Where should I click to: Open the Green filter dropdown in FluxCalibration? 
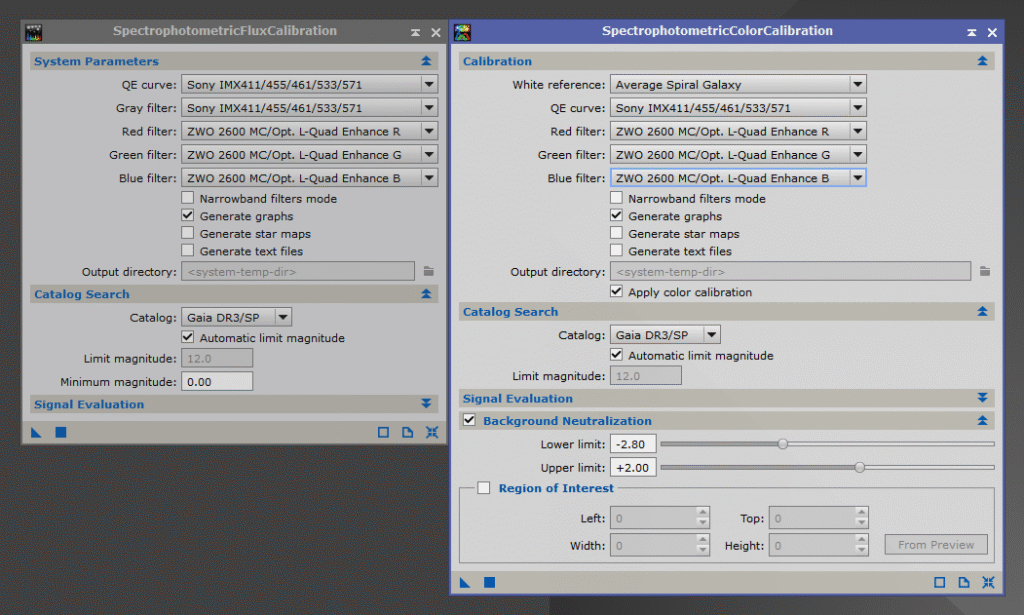[310, 155]
